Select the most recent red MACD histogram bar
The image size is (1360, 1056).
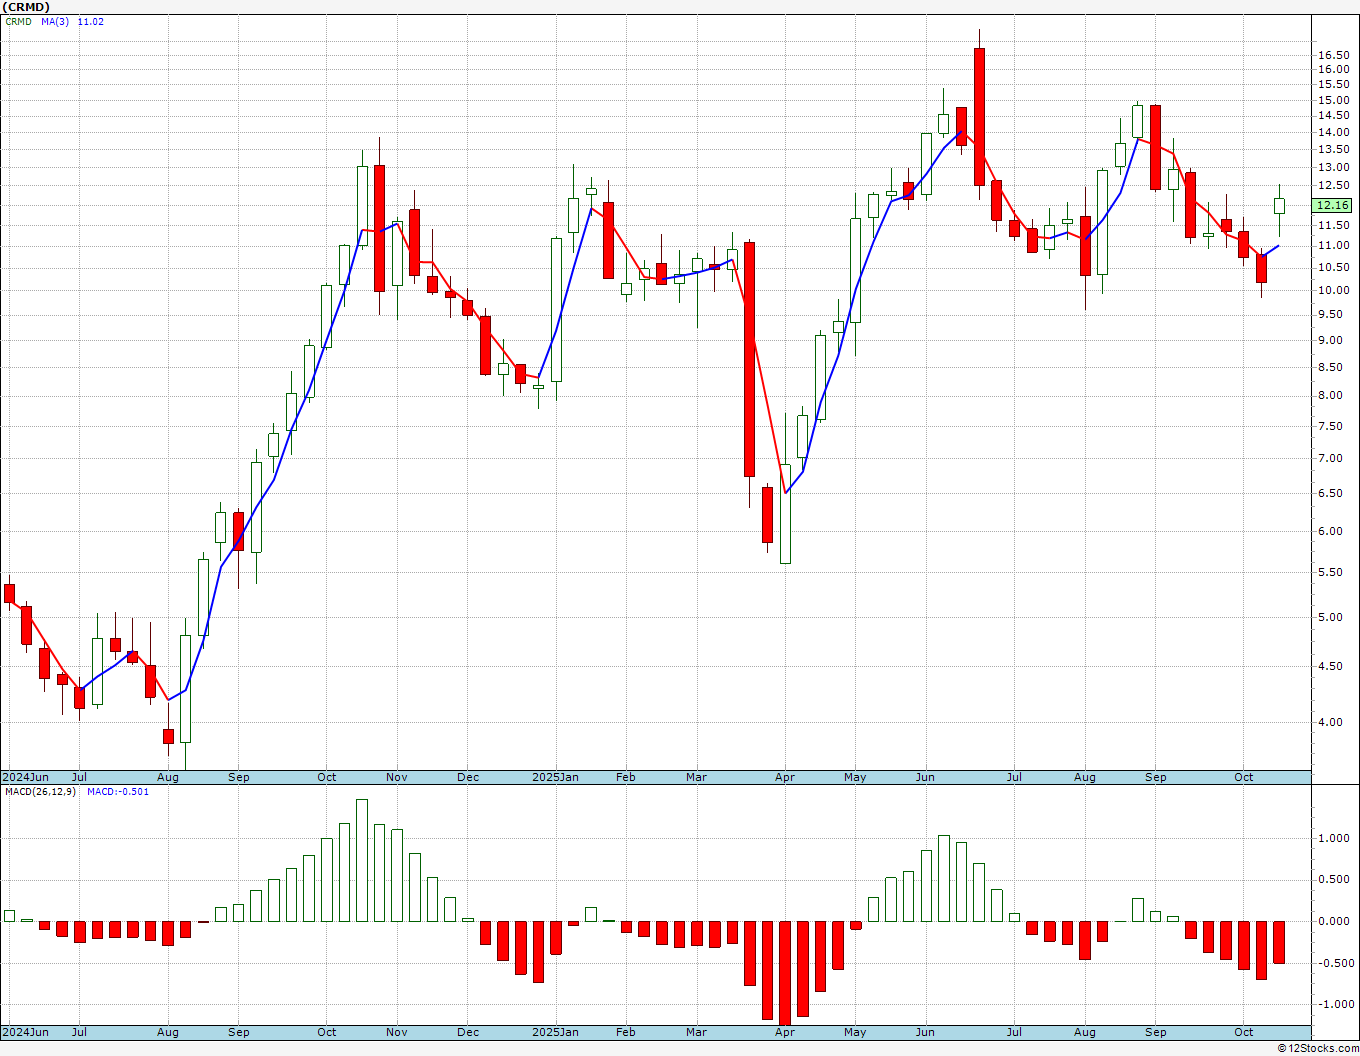[x=1279, y=942]
